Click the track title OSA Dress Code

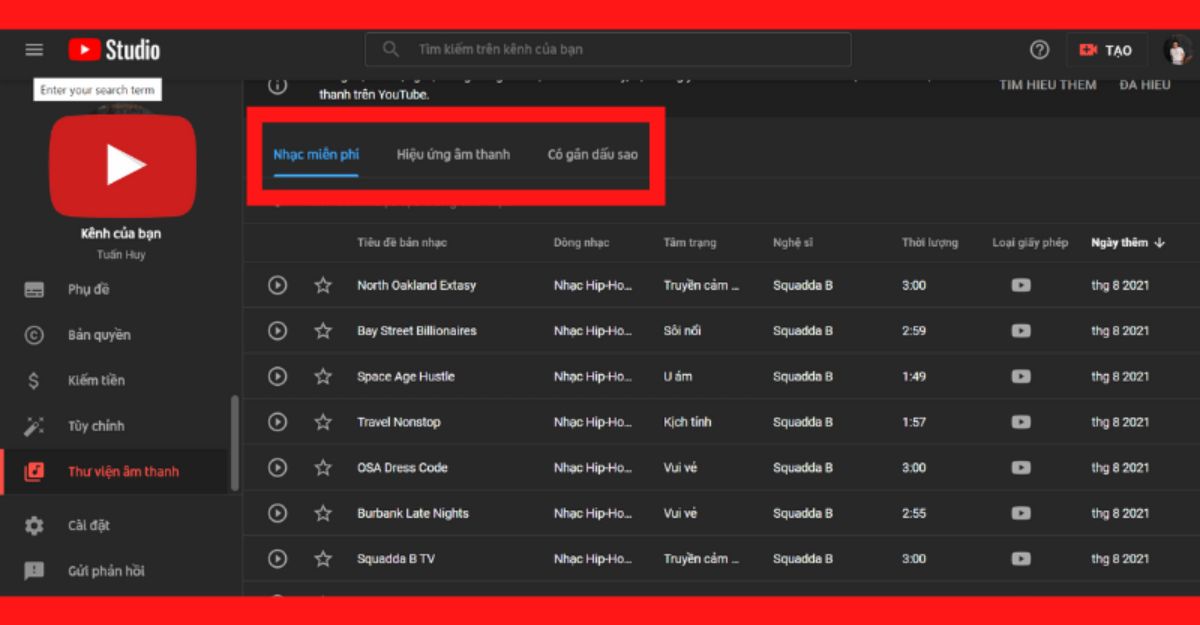pyautogui.click(x=403, y=468)
